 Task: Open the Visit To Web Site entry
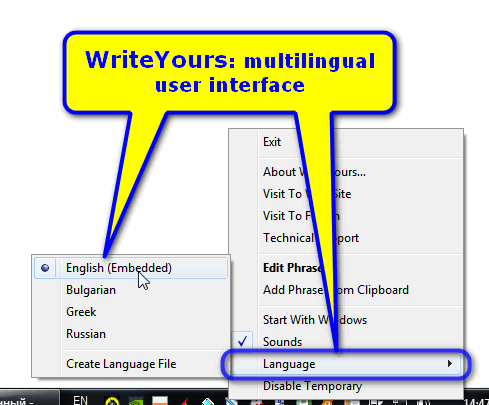[346, 194]
